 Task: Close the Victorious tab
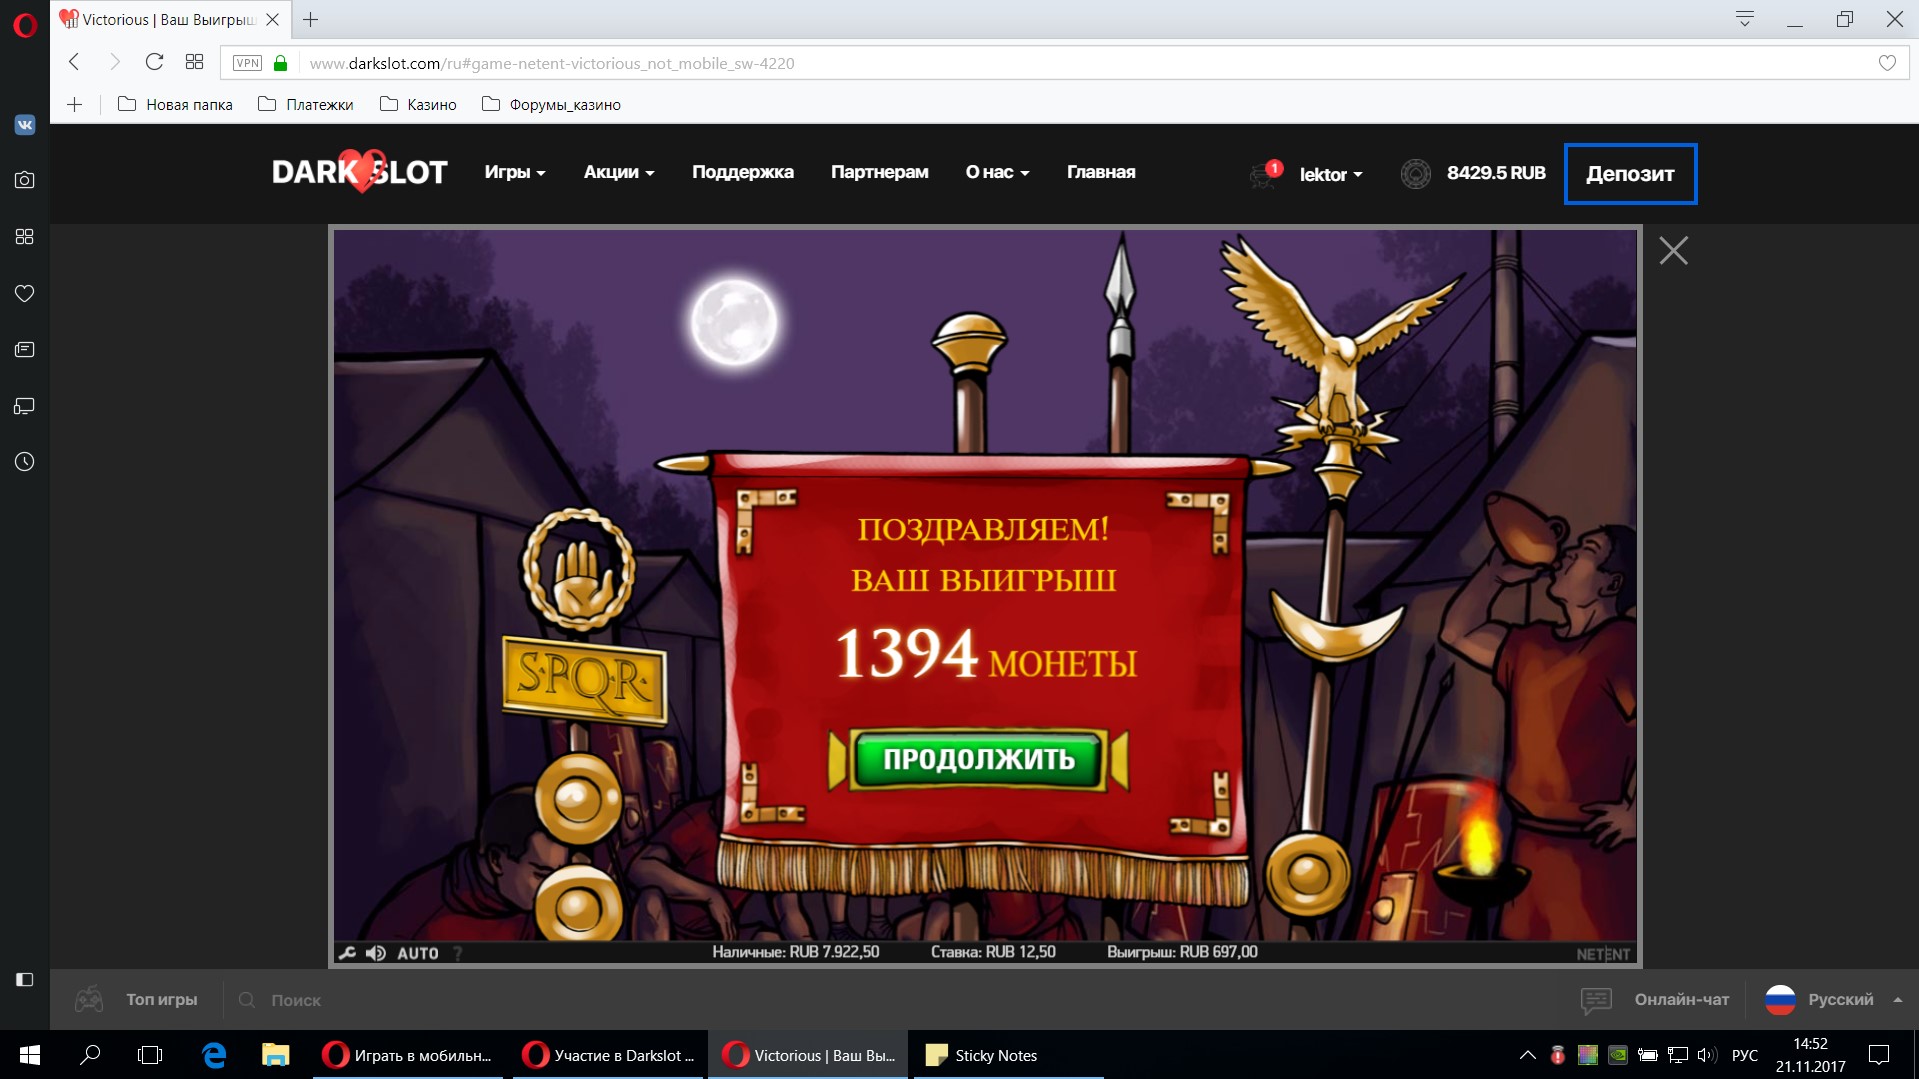[272, 19]
